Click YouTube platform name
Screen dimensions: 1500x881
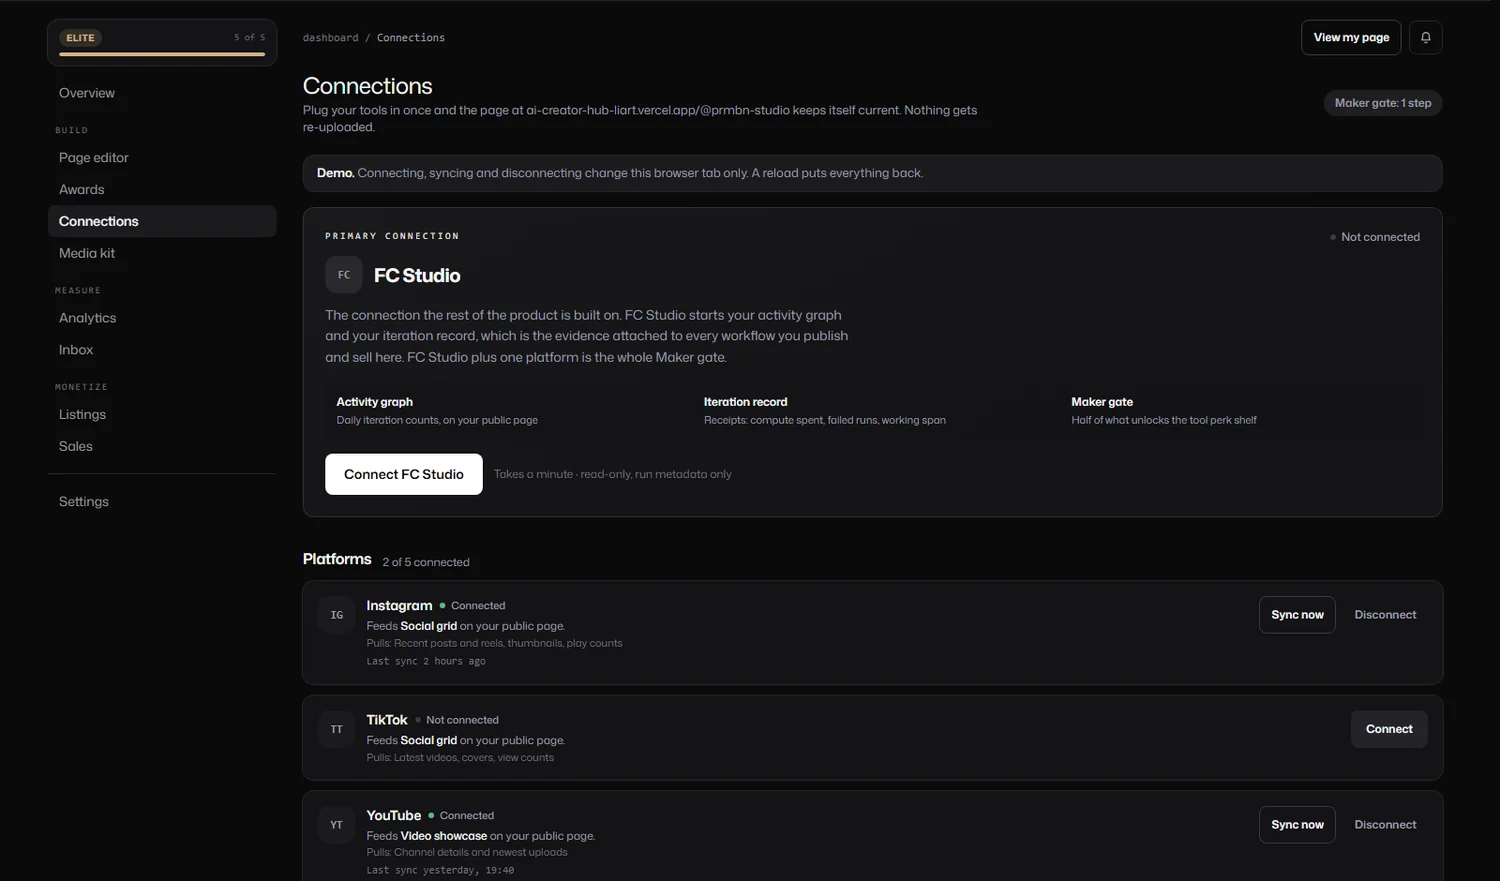click(x=394, y=816)
